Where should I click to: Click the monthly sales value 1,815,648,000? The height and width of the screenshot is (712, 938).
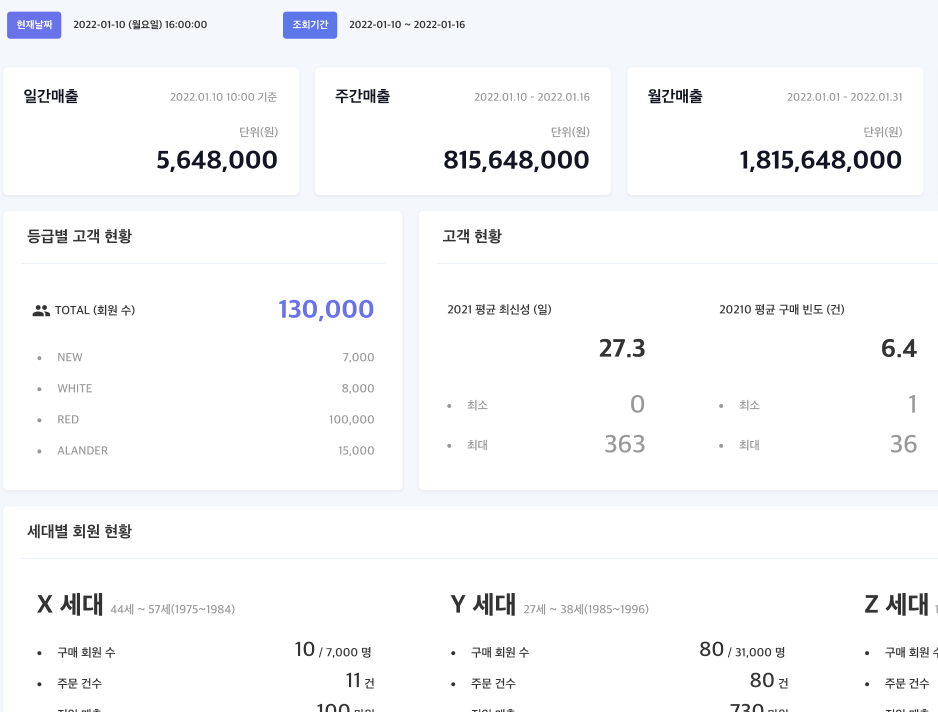(820, 160)
